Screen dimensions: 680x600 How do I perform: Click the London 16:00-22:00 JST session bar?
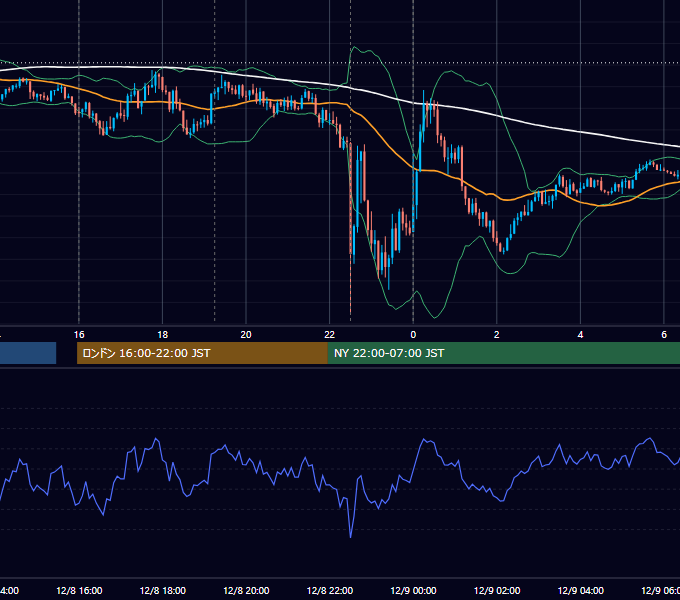point(202,353)
